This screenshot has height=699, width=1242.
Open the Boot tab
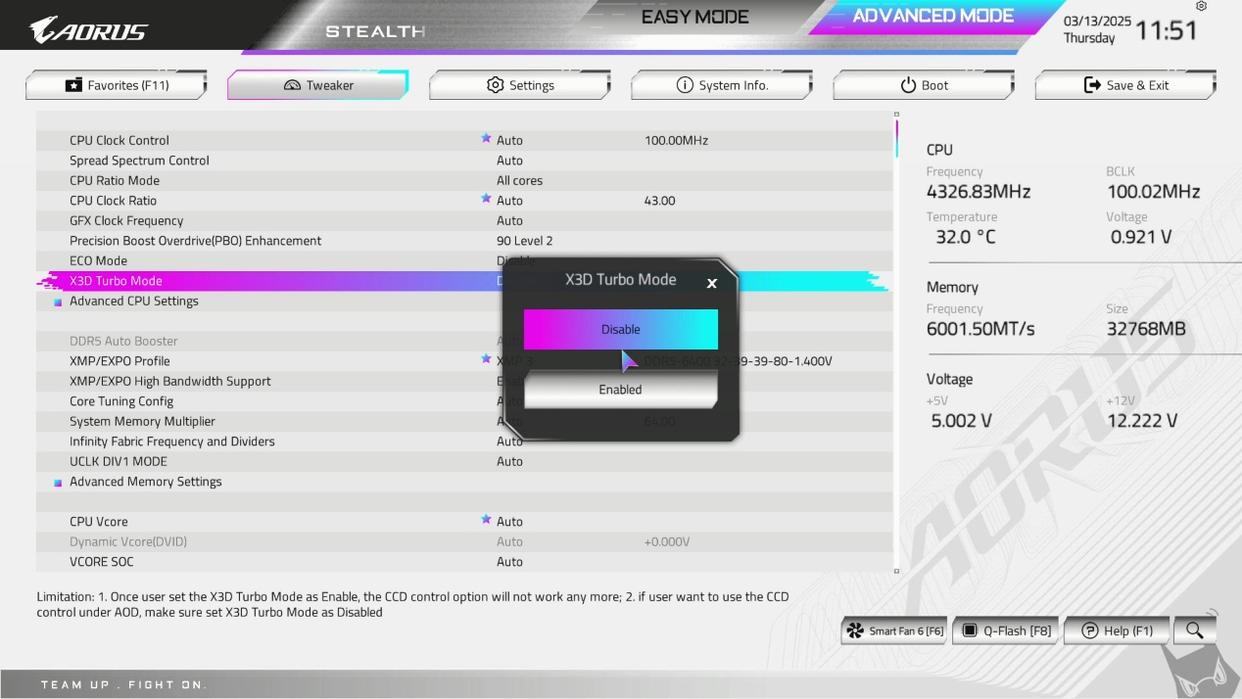[x=924, y=85]
